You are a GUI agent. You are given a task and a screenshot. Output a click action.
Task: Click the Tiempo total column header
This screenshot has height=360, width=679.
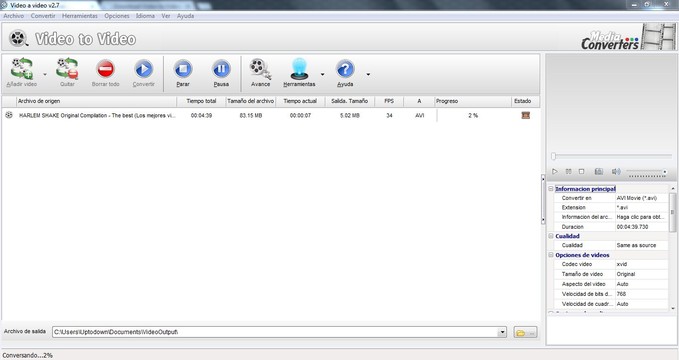click(201, 101)
